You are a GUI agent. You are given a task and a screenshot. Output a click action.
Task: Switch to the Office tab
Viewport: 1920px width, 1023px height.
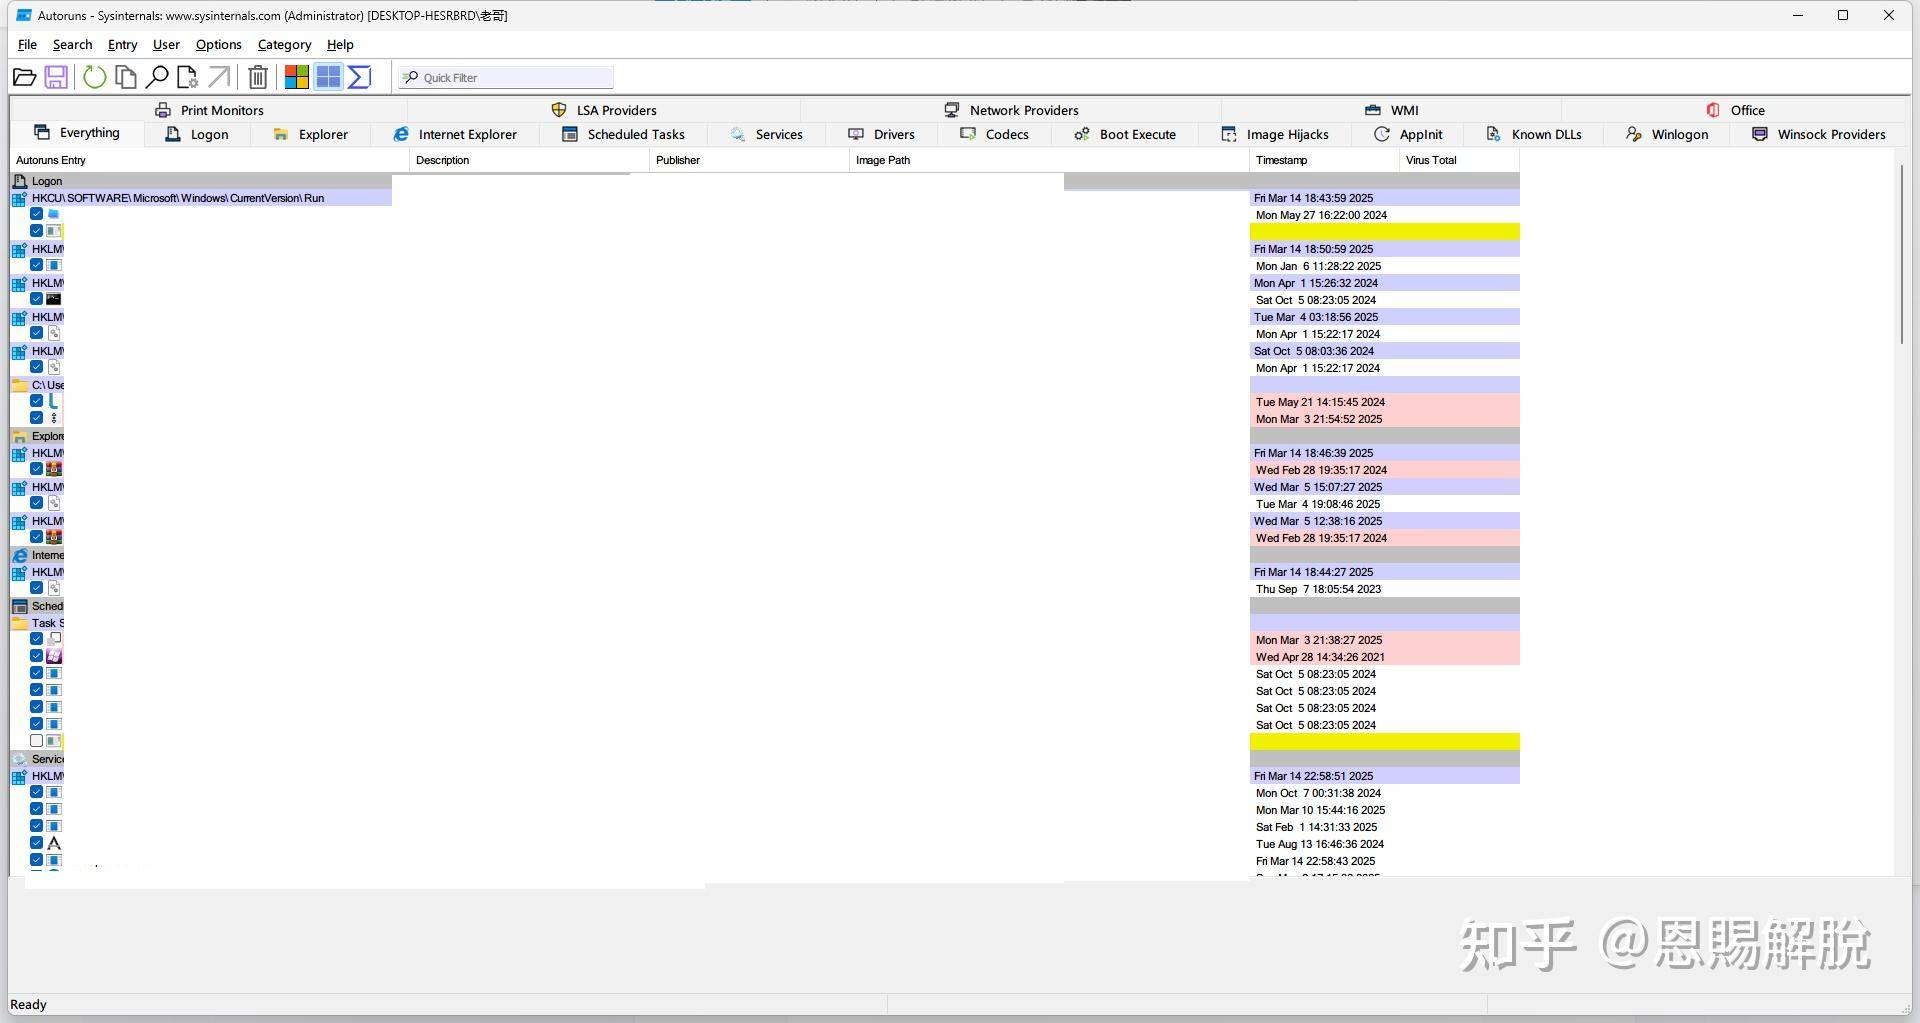click(x=1735, y=110)
